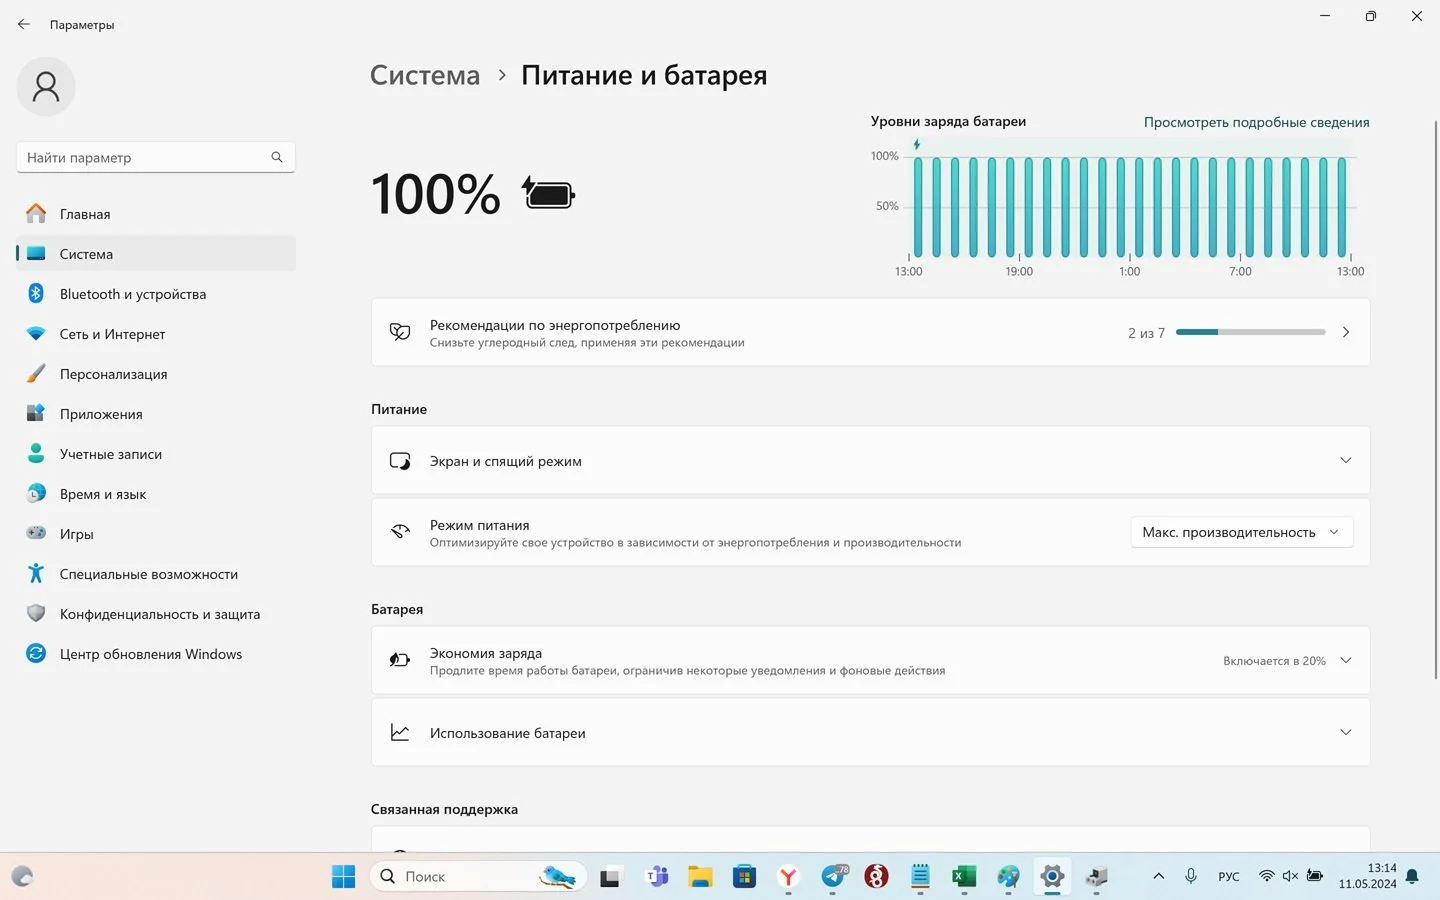This screenshot has height=900, width=1440.
Task: Open Центр обновления Windows
Action: point(156,654)
